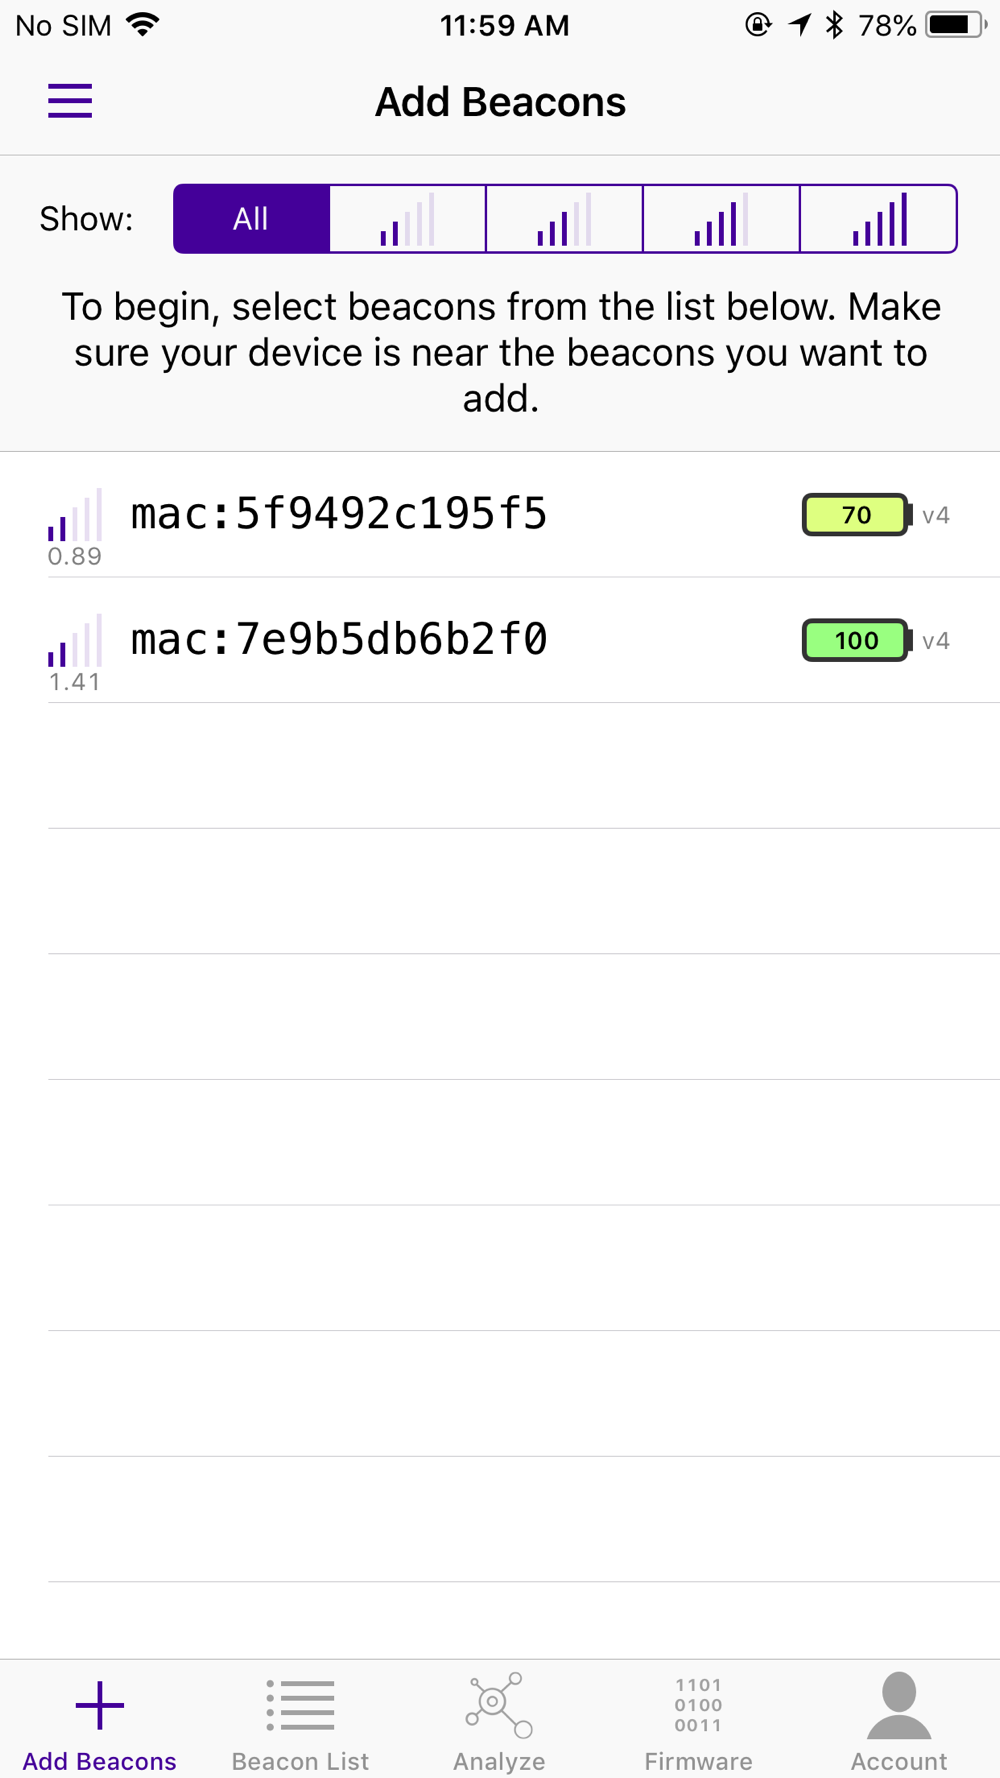Tap the 70 battery level indicator
The height and width of the screenshot is (1778, 1000).
pyautogui.click(x=857, y=515)
